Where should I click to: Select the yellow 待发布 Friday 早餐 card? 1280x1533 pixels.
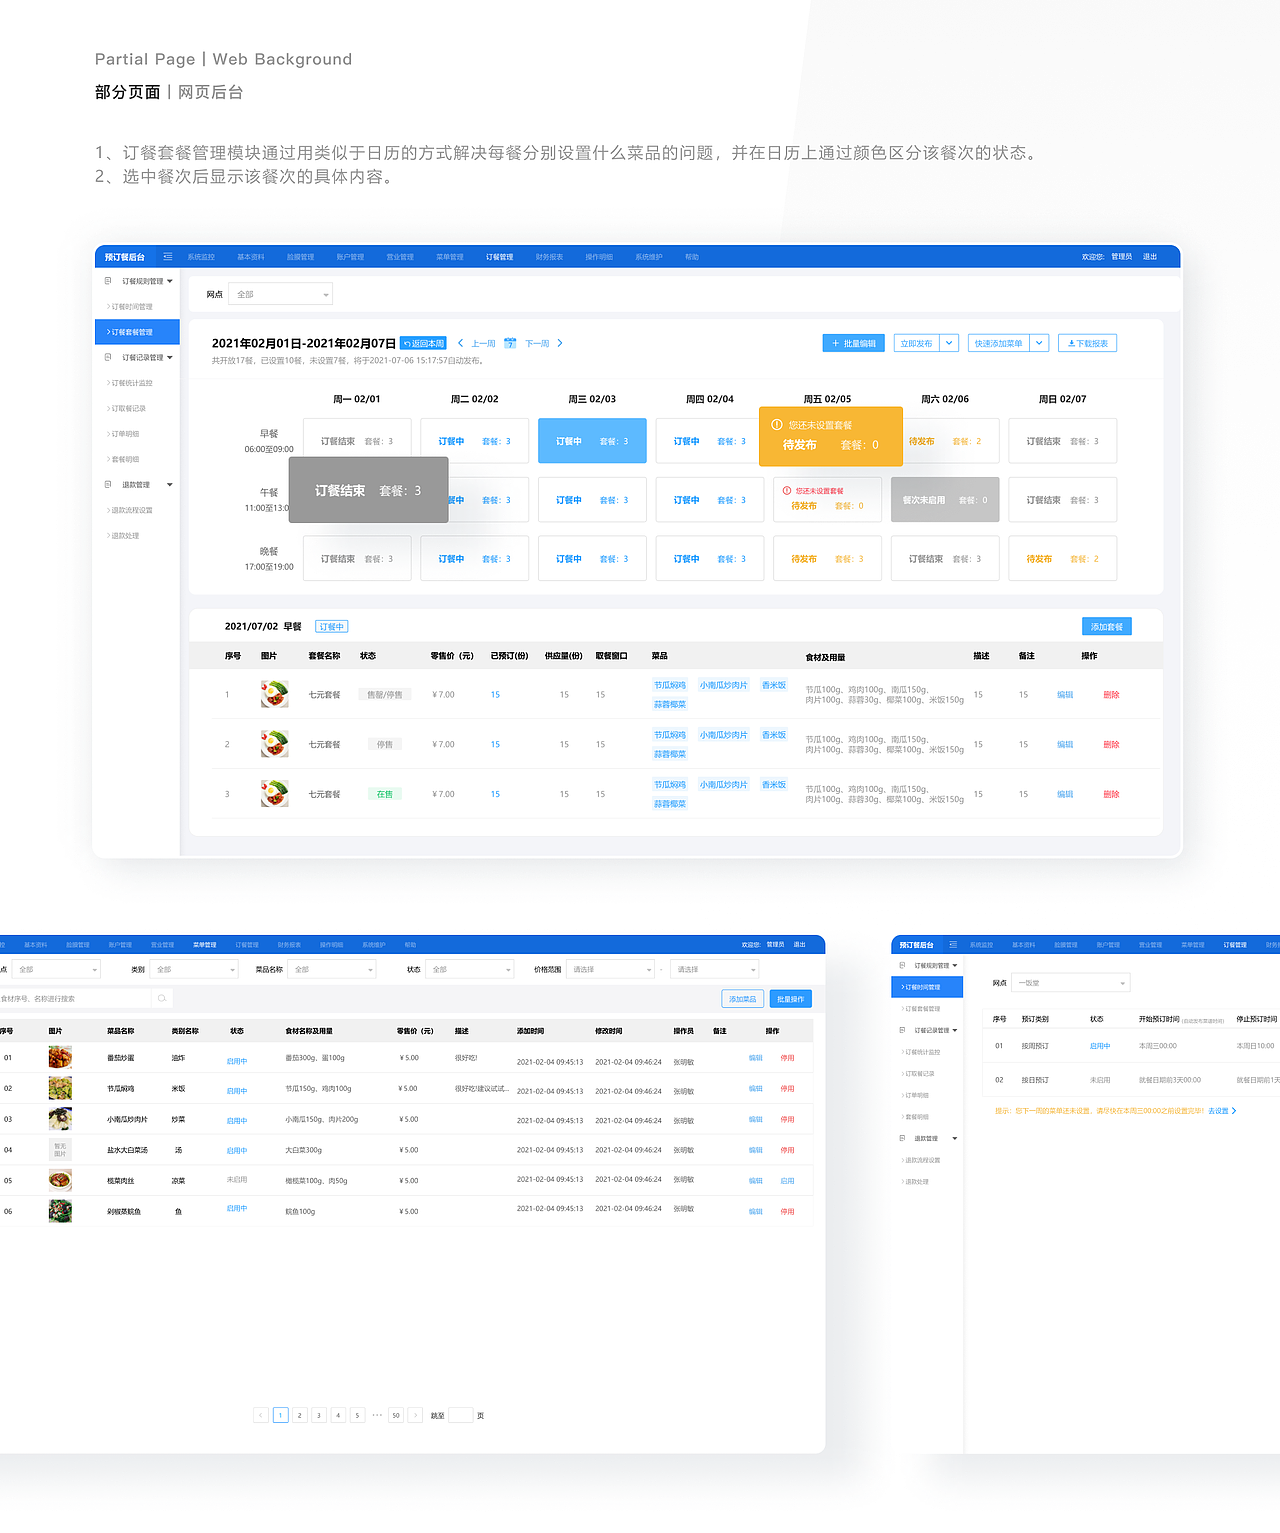coord(831,436)
